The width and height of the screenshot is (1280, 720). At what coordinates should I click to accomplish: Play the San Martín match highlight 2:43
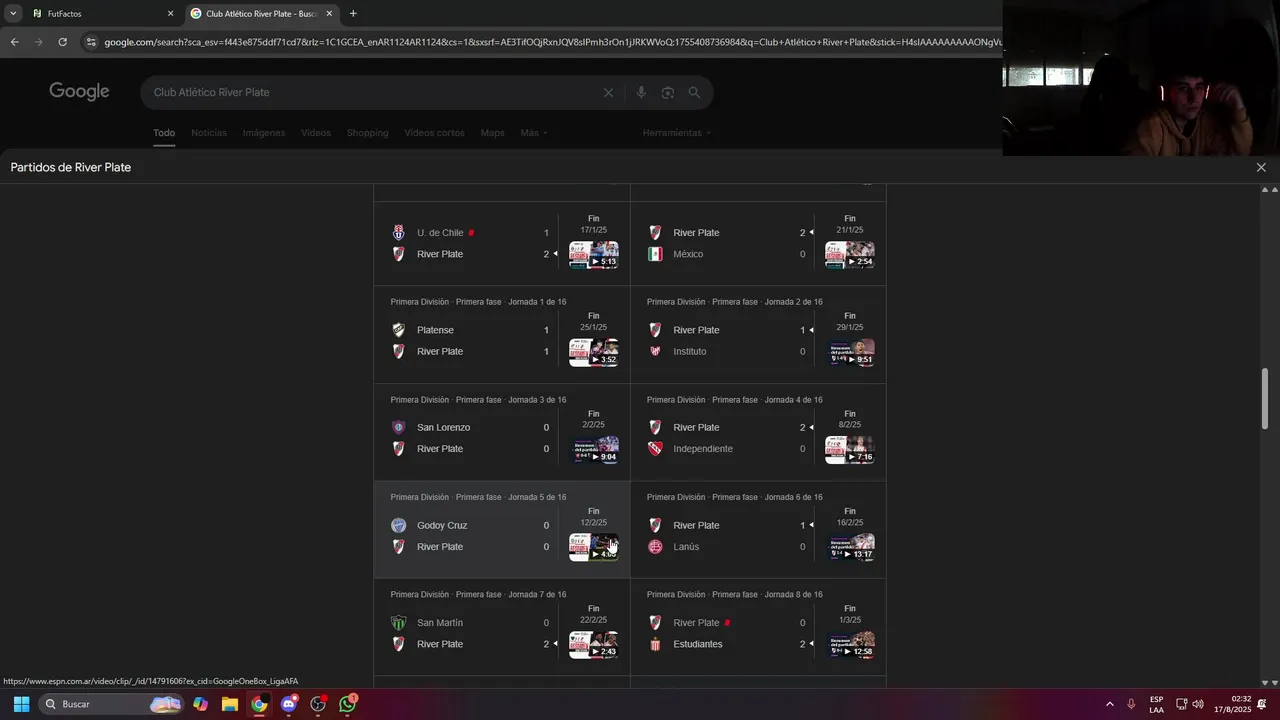(x=594, y=645)
